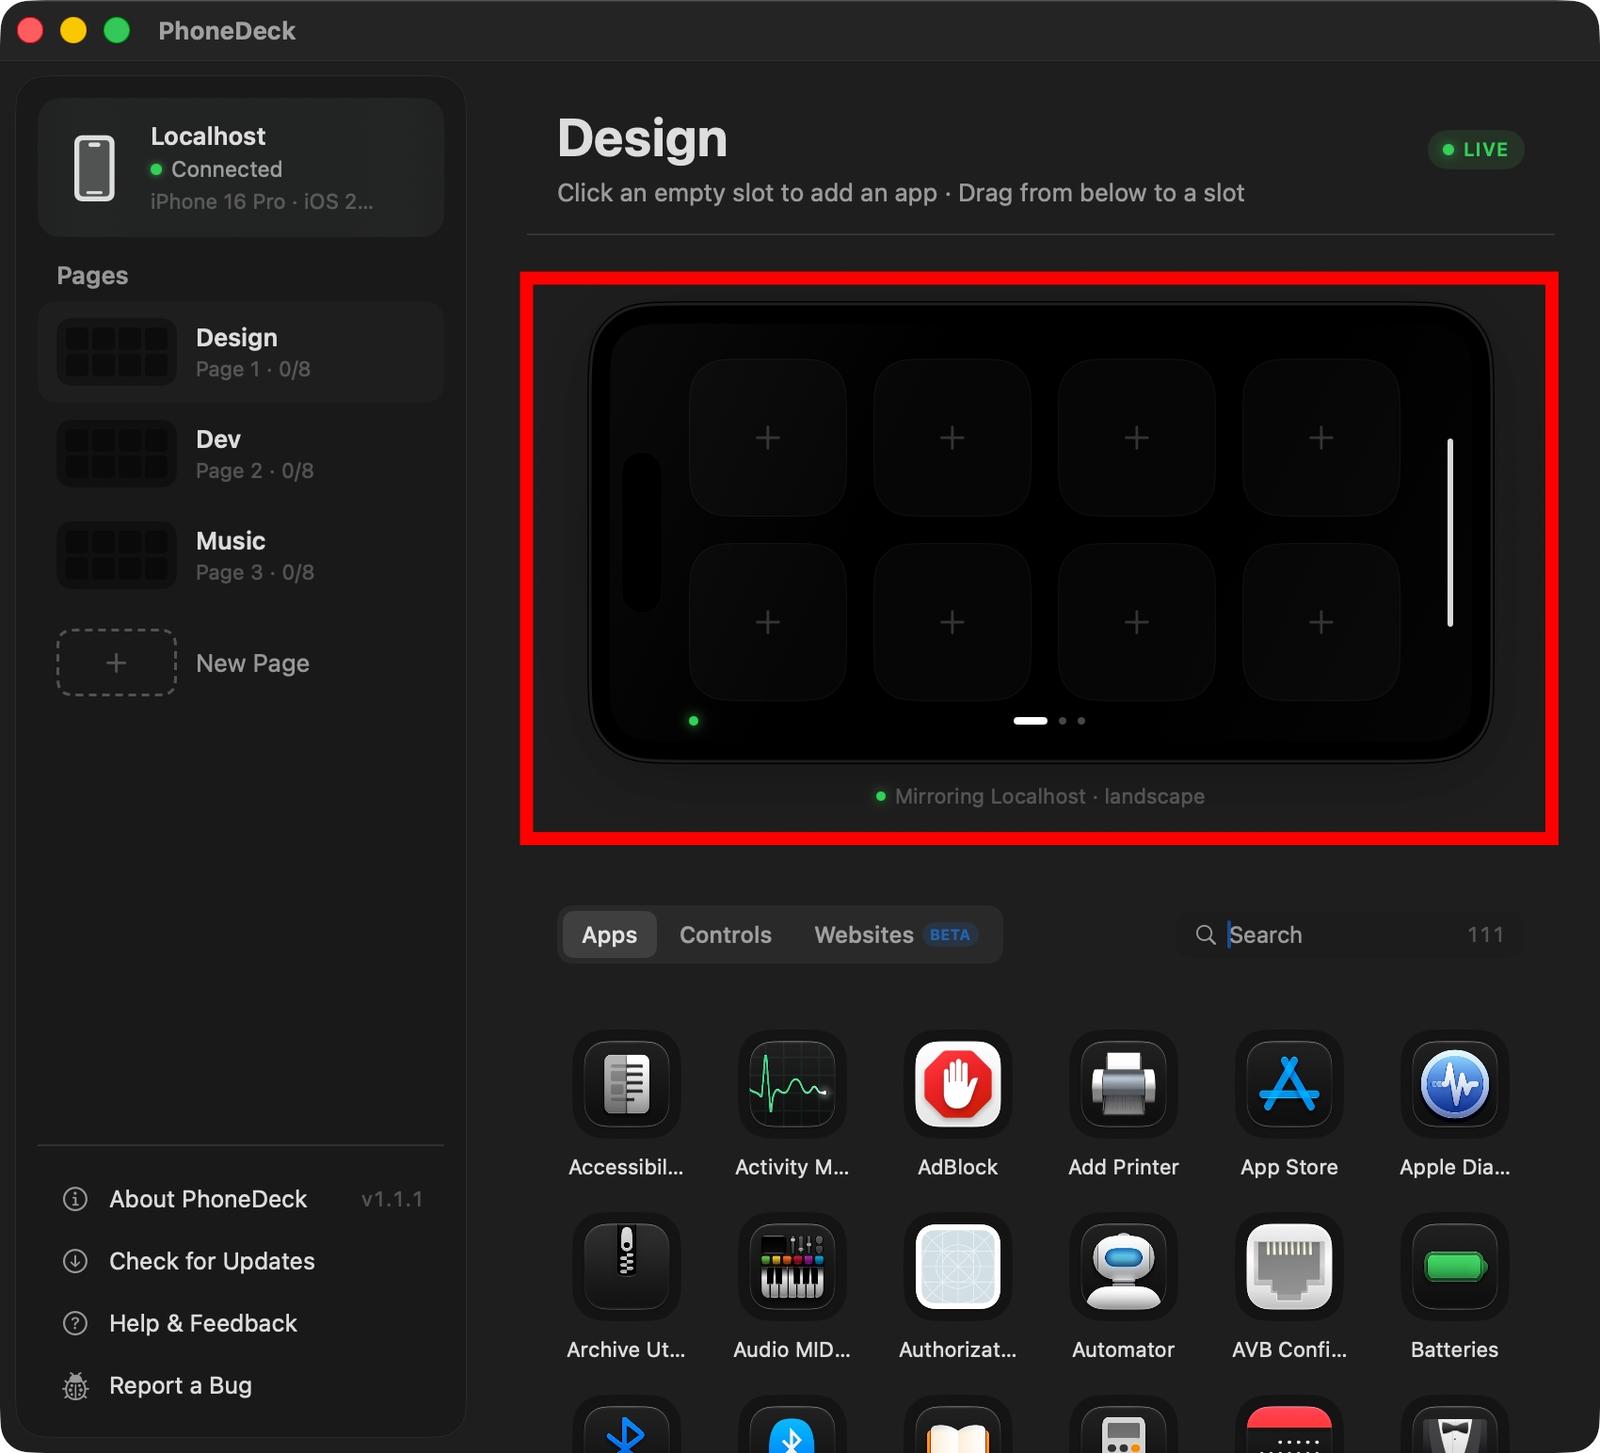Select the App Store icon
The width and height of the screenshot is (1600, 1453).
click(1289, 1084)
